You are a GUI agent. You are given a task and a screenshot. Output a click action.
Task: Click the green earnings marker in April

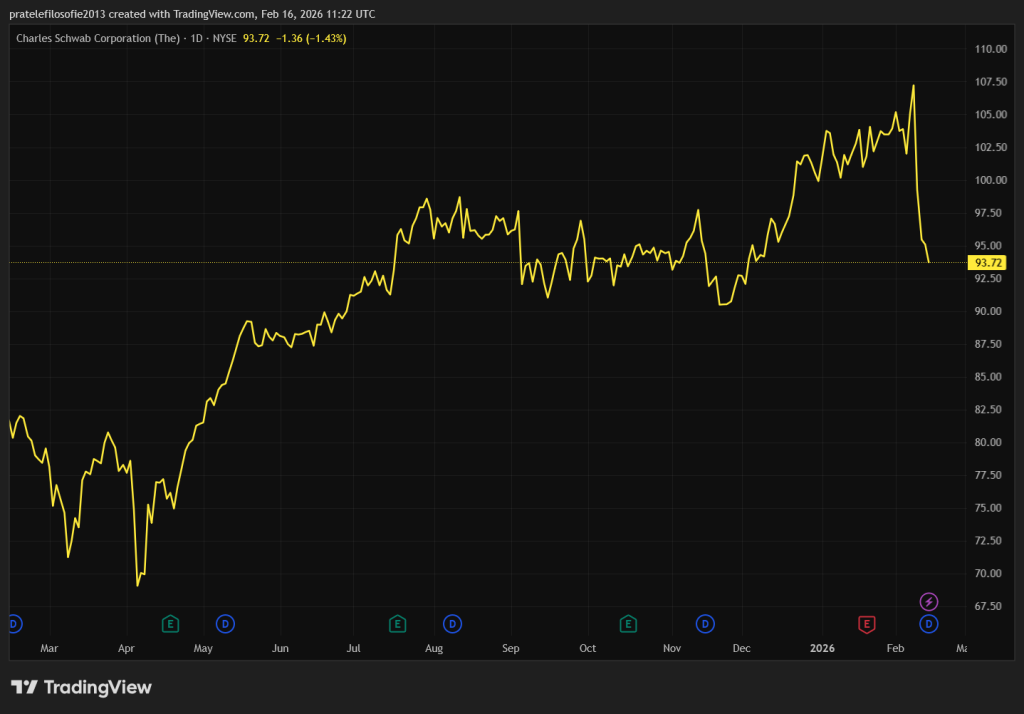click(170, 624)
